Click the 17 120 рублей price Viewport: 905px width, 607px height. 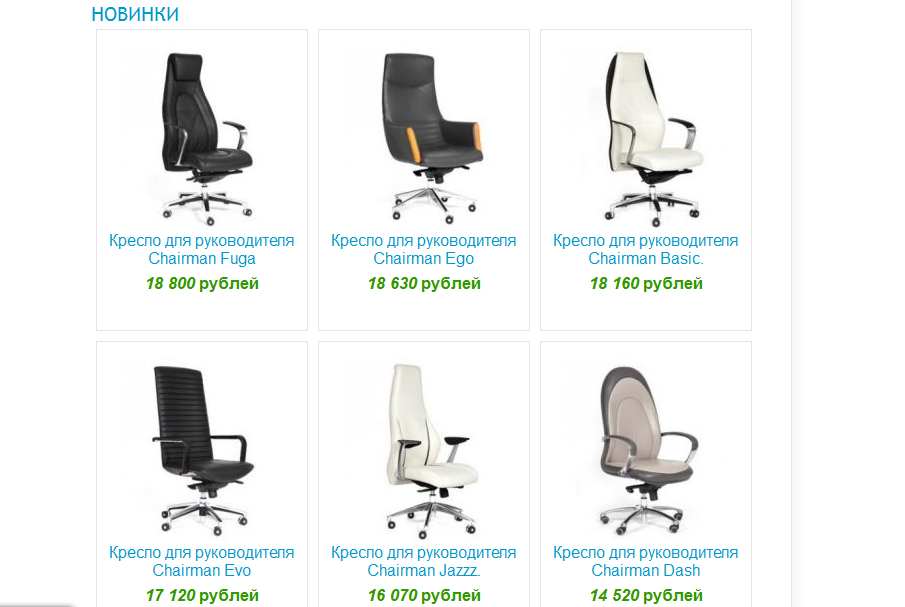[202, 595]
